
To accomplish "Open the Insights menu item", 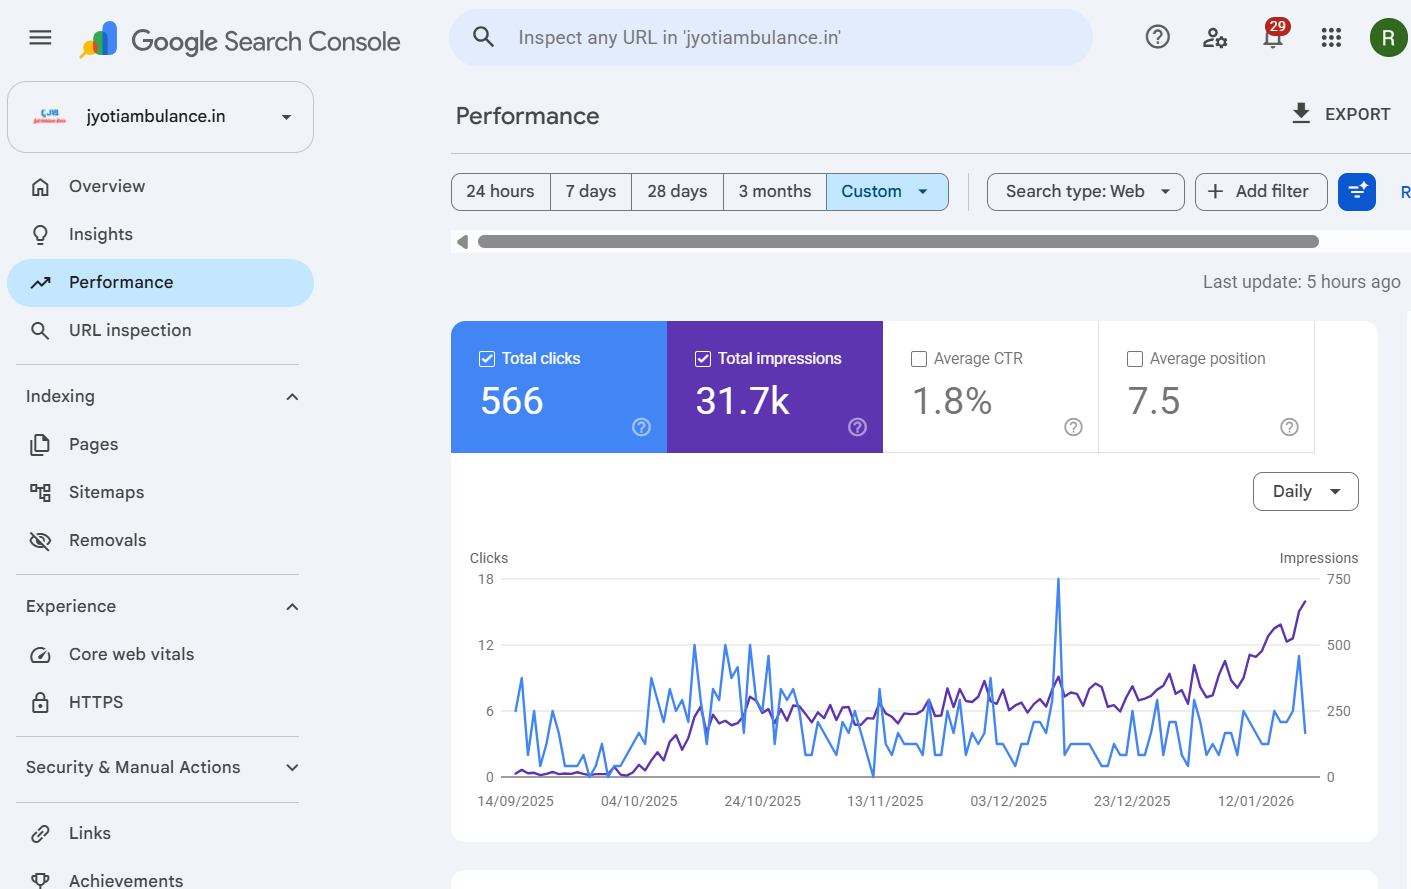I will tap(160, 235).
